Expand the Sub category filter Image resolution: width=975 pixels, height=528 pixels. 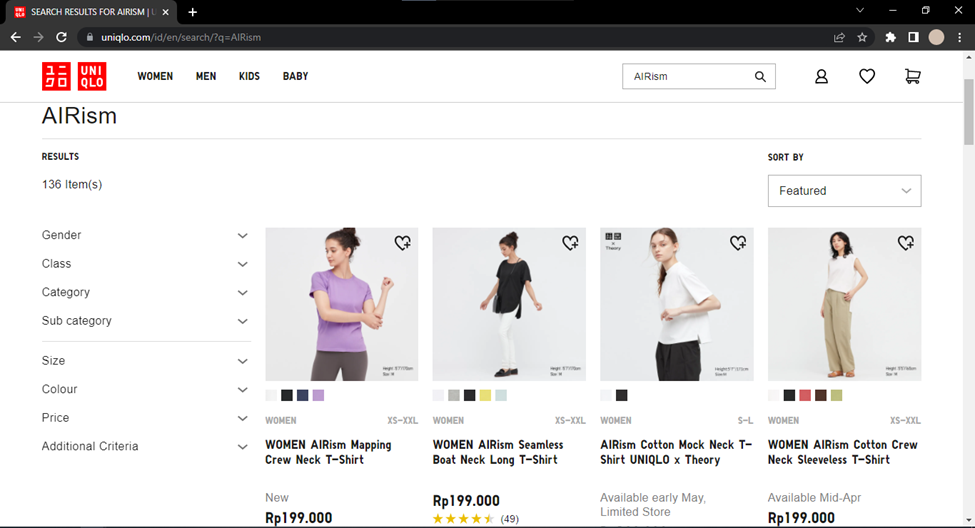click(x=145, y=321)
